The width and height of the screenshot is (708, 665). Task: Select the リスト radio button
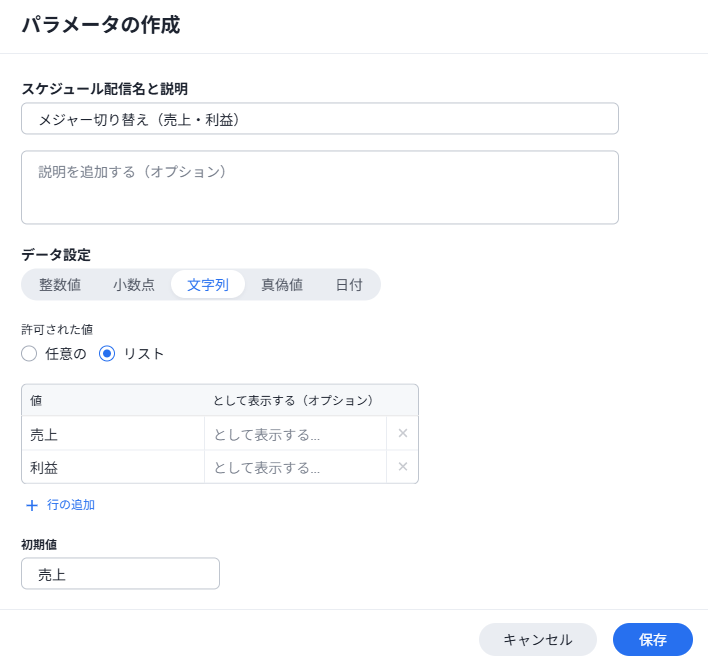tap(107, 353)
